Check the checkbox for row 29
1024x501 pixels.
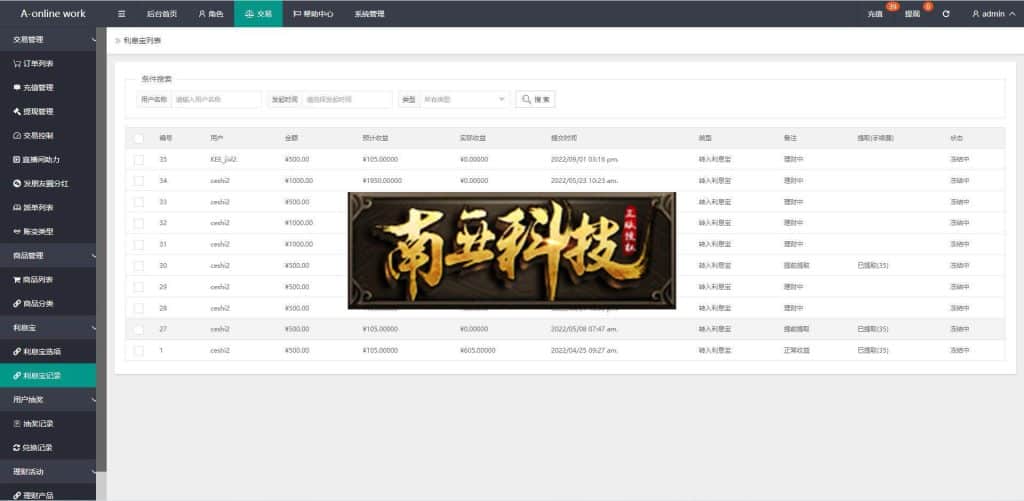pyautogui.click(x=138, y=287)
